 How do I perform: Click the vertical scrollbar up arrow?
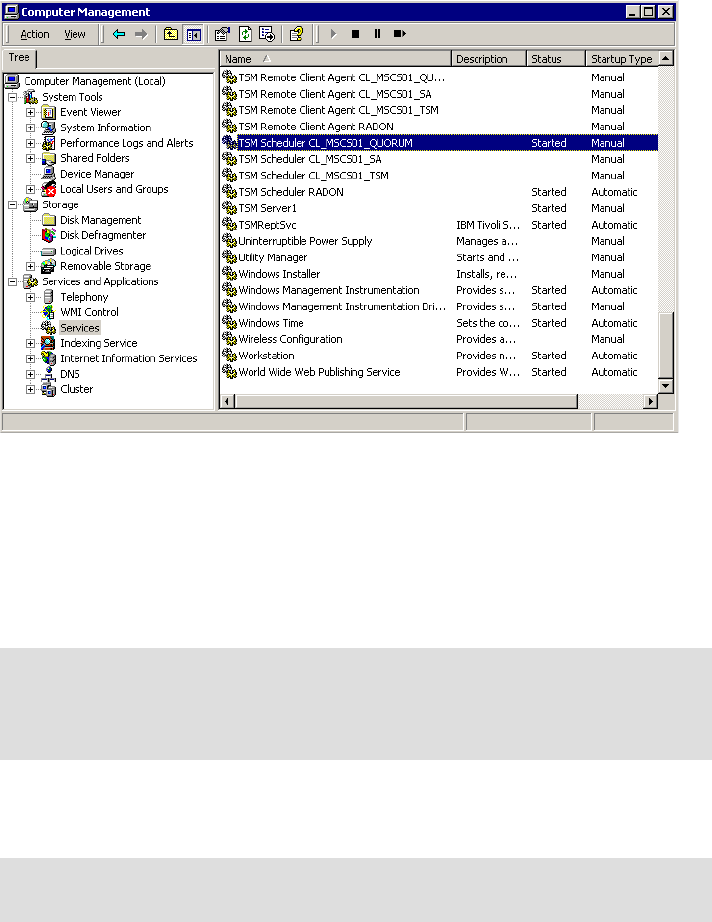666,58
